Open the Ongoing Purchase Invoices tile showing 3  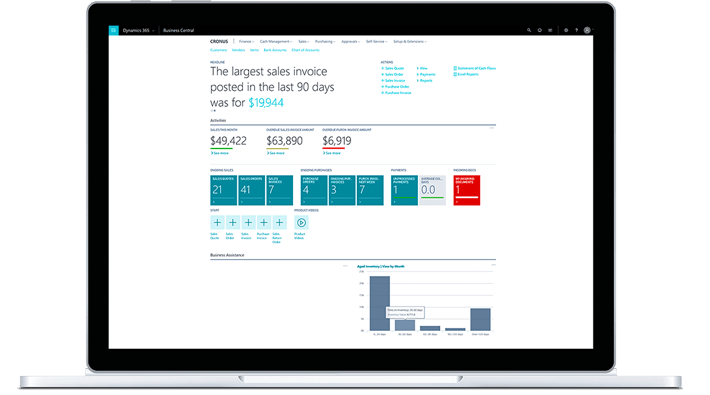pyautogui.click(x=342, y=190)
